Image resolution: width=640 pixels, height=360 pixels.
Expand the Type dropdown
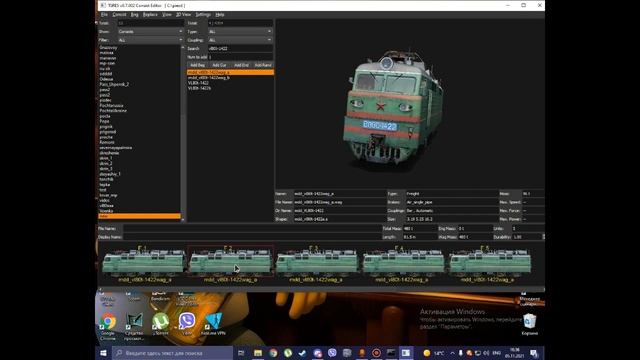point(240,31)
